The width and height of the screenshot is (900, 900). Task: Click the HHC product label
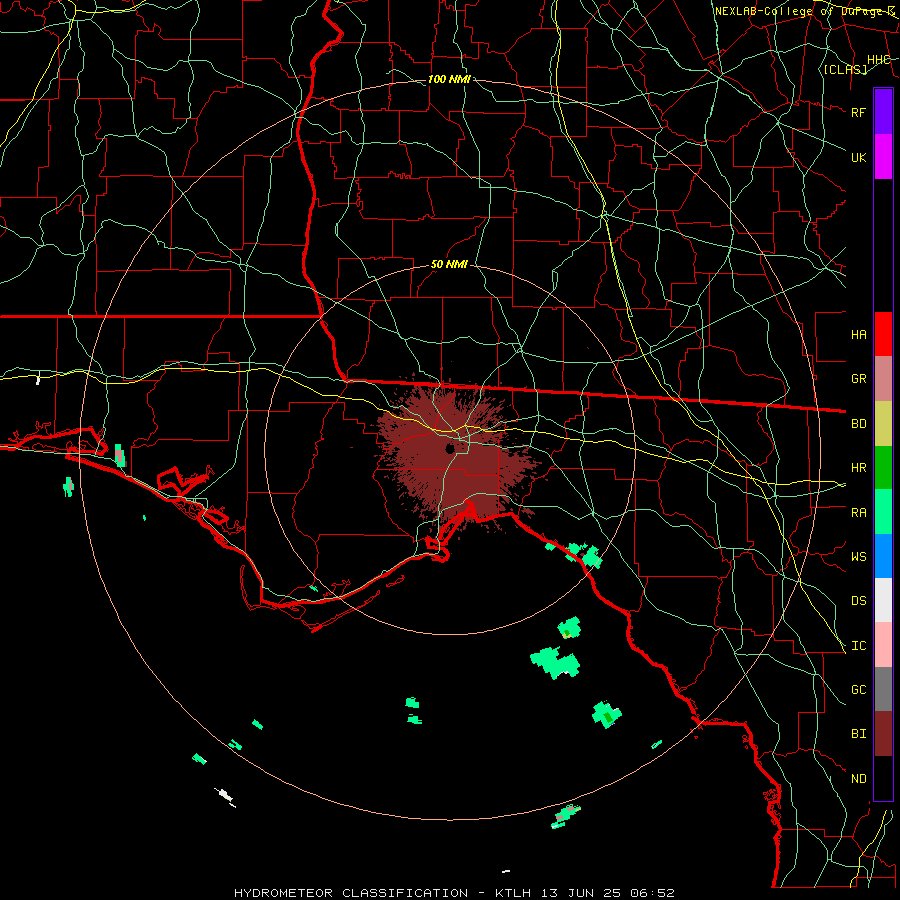879,60
